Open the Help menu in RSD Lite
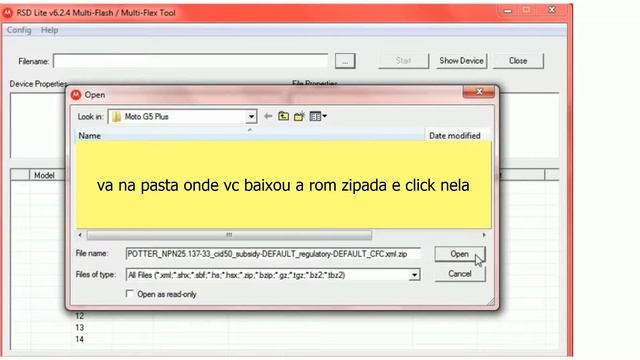Screen dimensions: 640x360 point(49,30)
